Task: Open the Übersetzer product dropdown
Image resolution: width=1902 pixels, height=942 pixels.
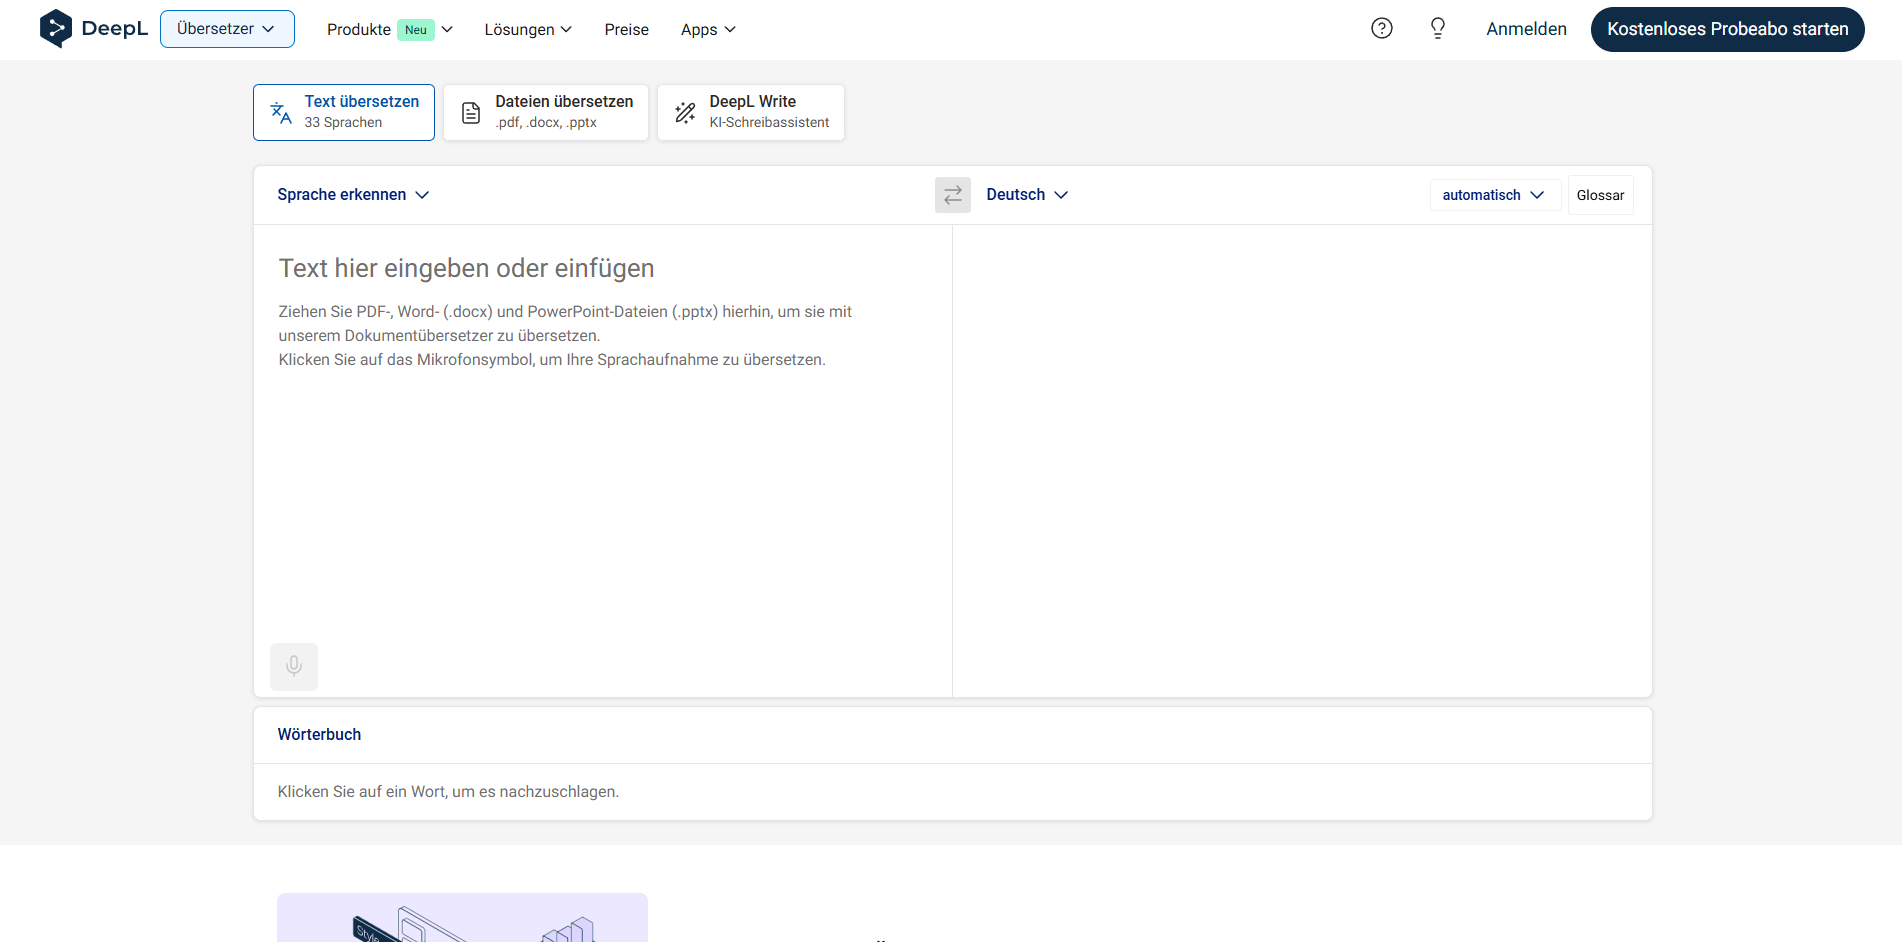Action: [x=227, y=29]
